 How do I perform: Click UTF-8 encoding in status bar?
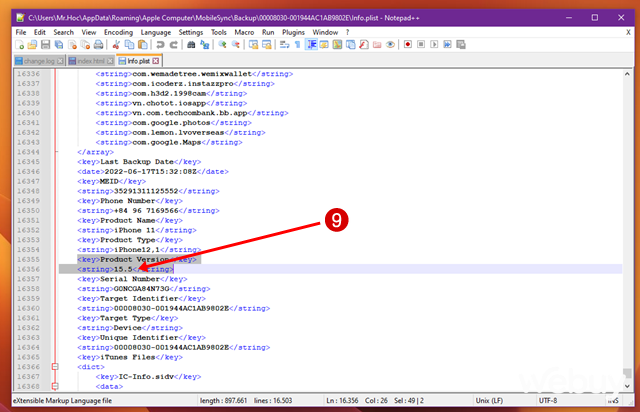point(574,401)
